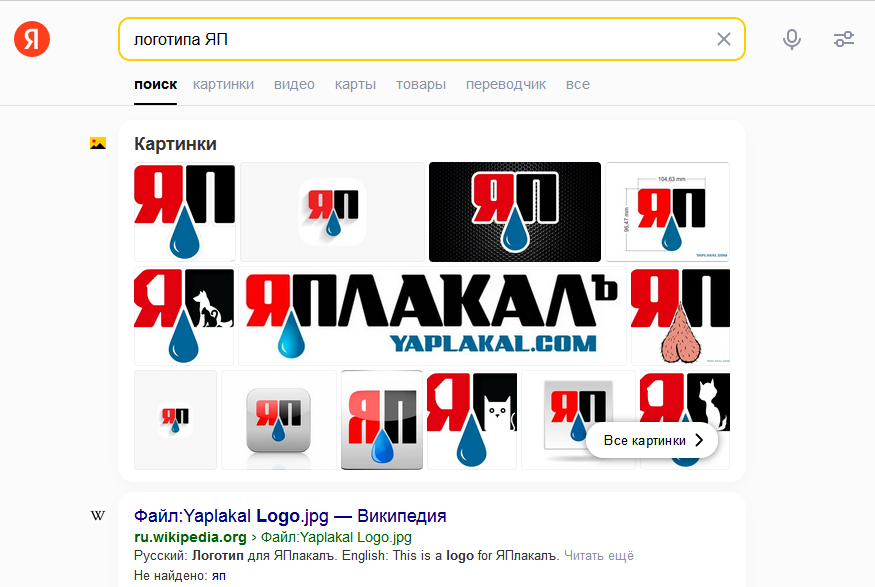Open the Файл:Yaplakal Logo.jpg Wikipedia result
Viewport: 875px width, 587px height.
(290, 516)
